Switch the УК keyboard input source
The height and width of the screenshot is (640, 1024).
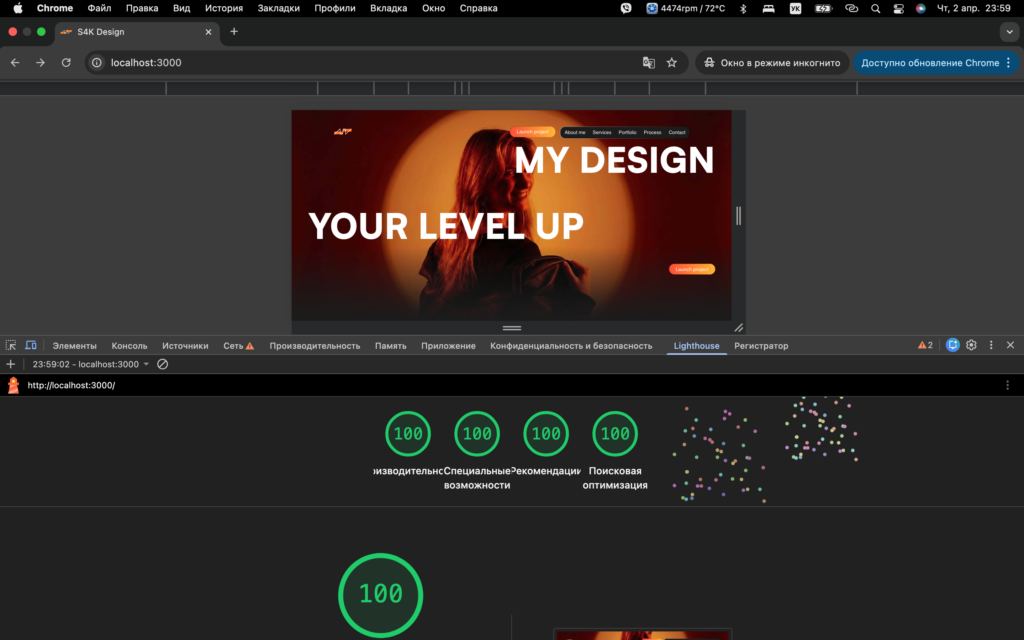[x=795, y=8]
